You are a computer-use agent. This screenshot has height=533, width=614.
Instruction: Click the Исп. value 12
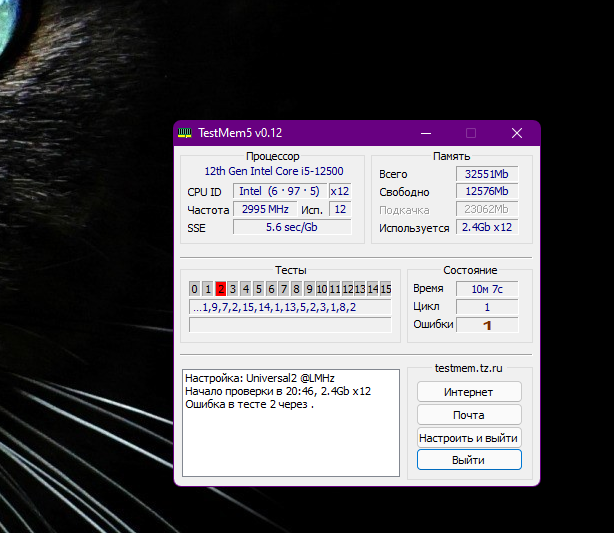tap(340, 209)
